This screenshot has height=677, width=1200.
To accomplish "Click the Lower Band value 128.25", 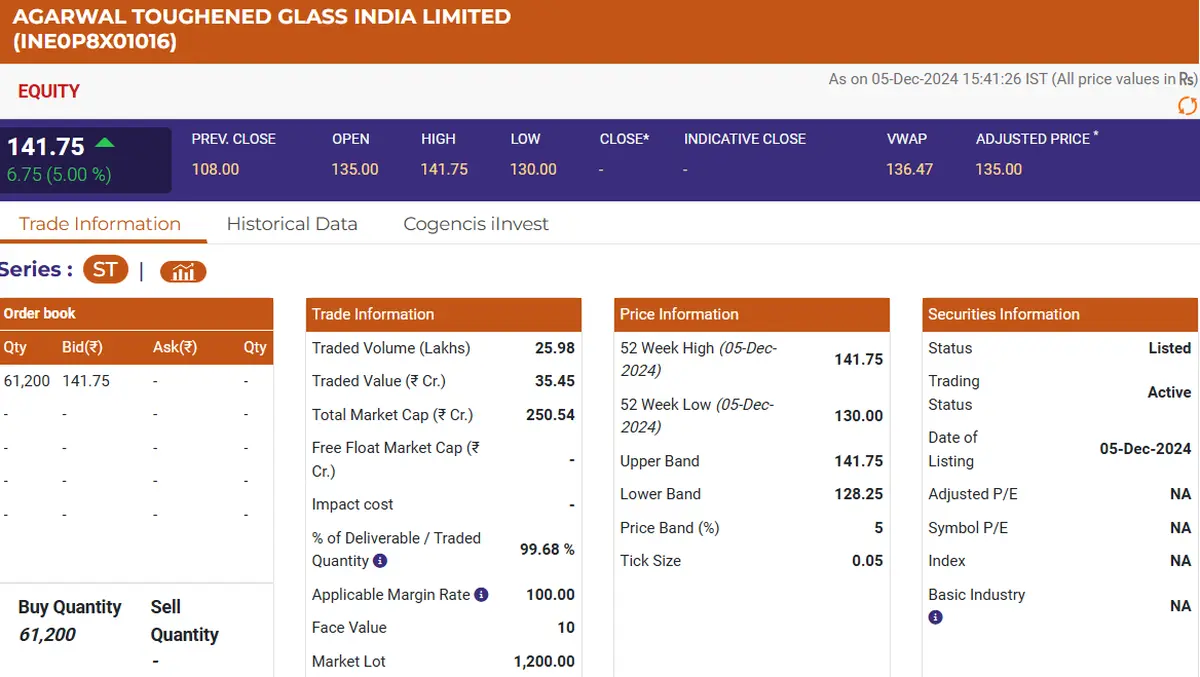I will pyautogui.click(x=859, y=494).
